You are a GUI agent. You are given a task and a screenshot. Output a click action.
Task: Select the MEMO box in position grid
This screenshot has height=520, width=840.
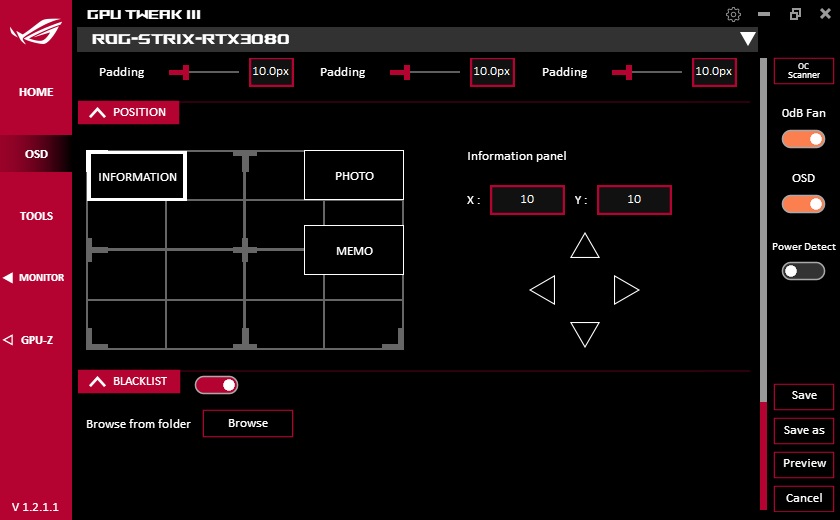[x=354, y=250]
